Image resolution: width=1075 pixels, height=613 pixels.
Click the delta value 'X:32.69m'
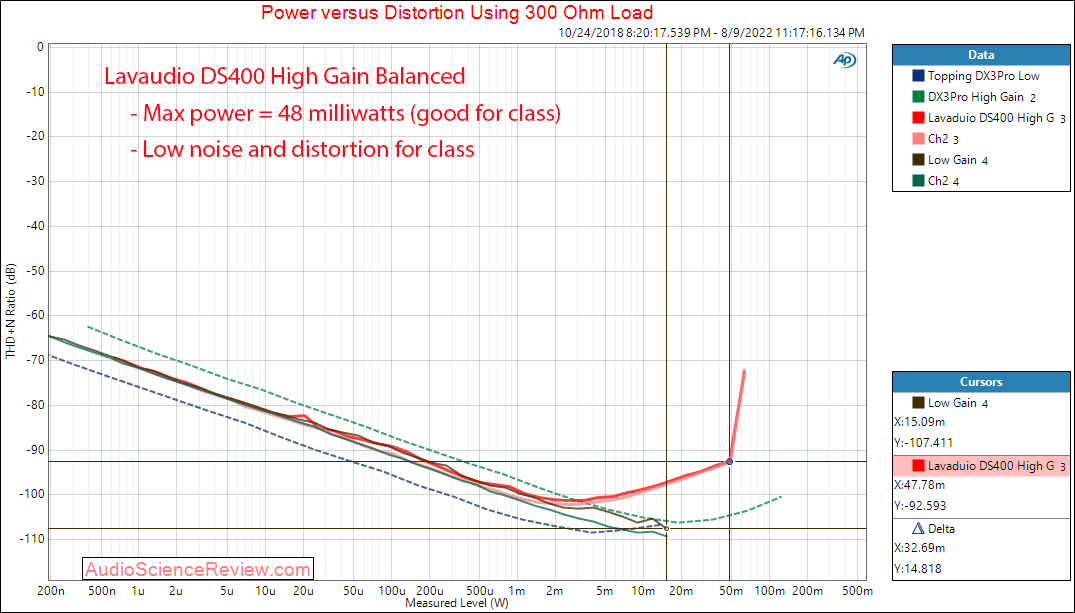[x=919, y=548]
